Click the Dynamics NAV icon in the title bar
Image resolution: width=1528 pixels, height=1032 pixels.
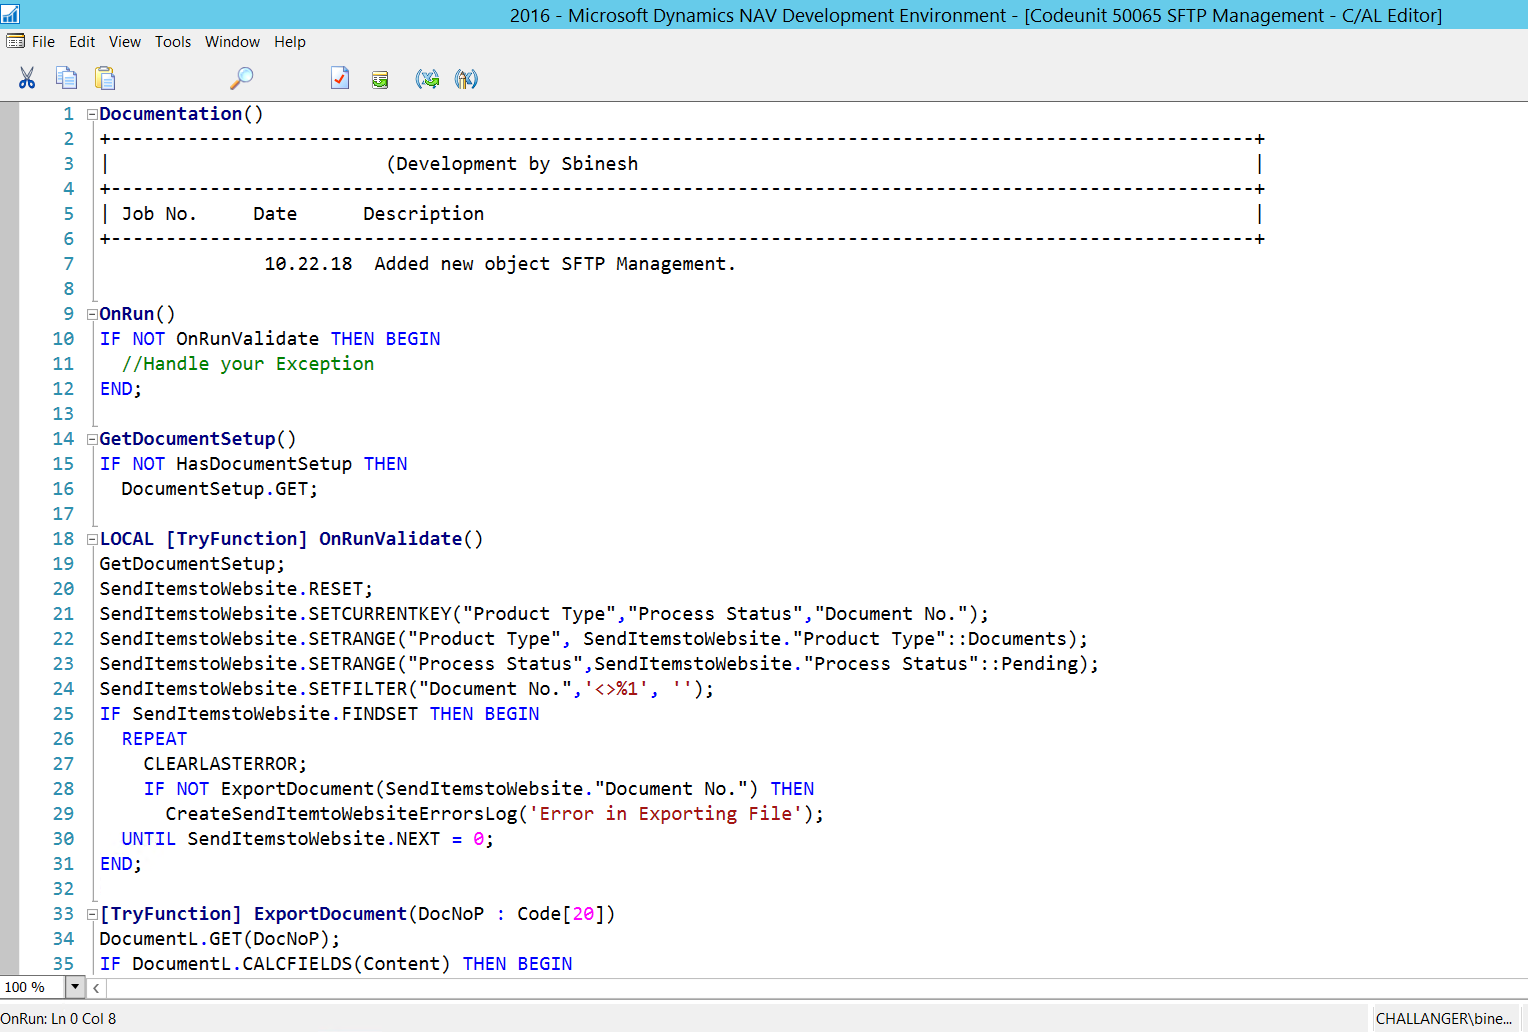pyautogui.click(x=11, y=13)
